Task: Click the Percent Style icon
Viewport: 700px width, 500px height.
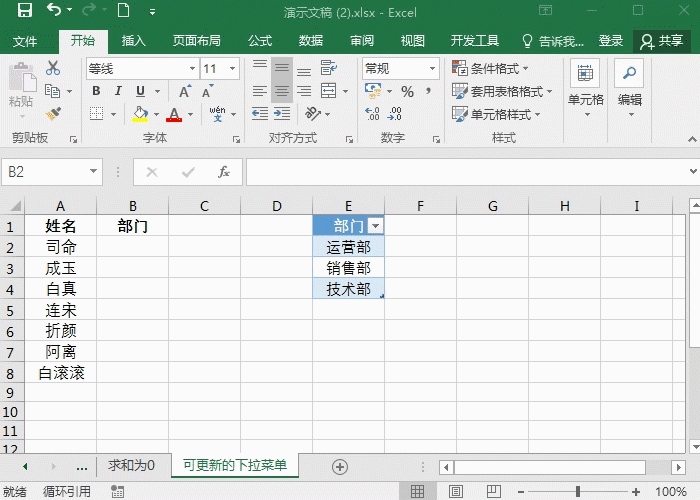Action: point(407,92)
